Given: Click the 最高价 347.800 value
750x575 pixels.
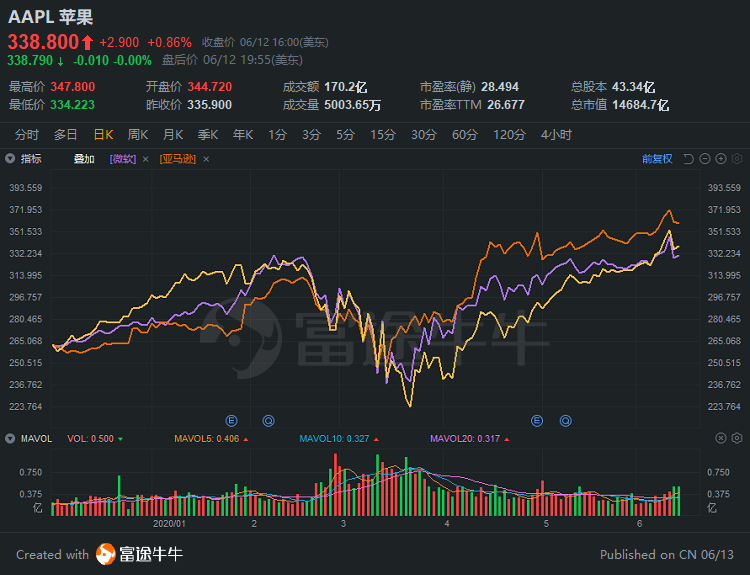Looking at the screenshot, I should pyautogui.click(x=73, y=87).
